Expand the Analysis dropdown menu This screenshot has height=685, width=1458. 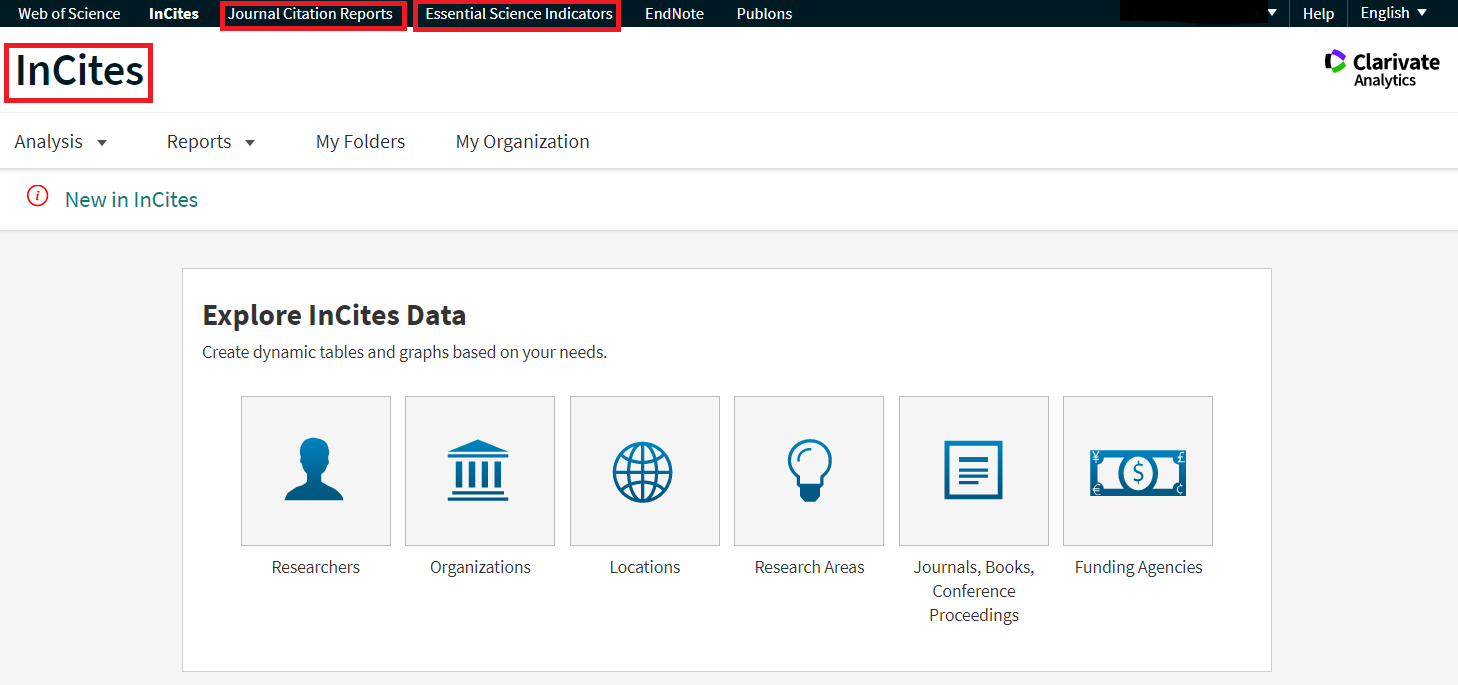[60, 142]
